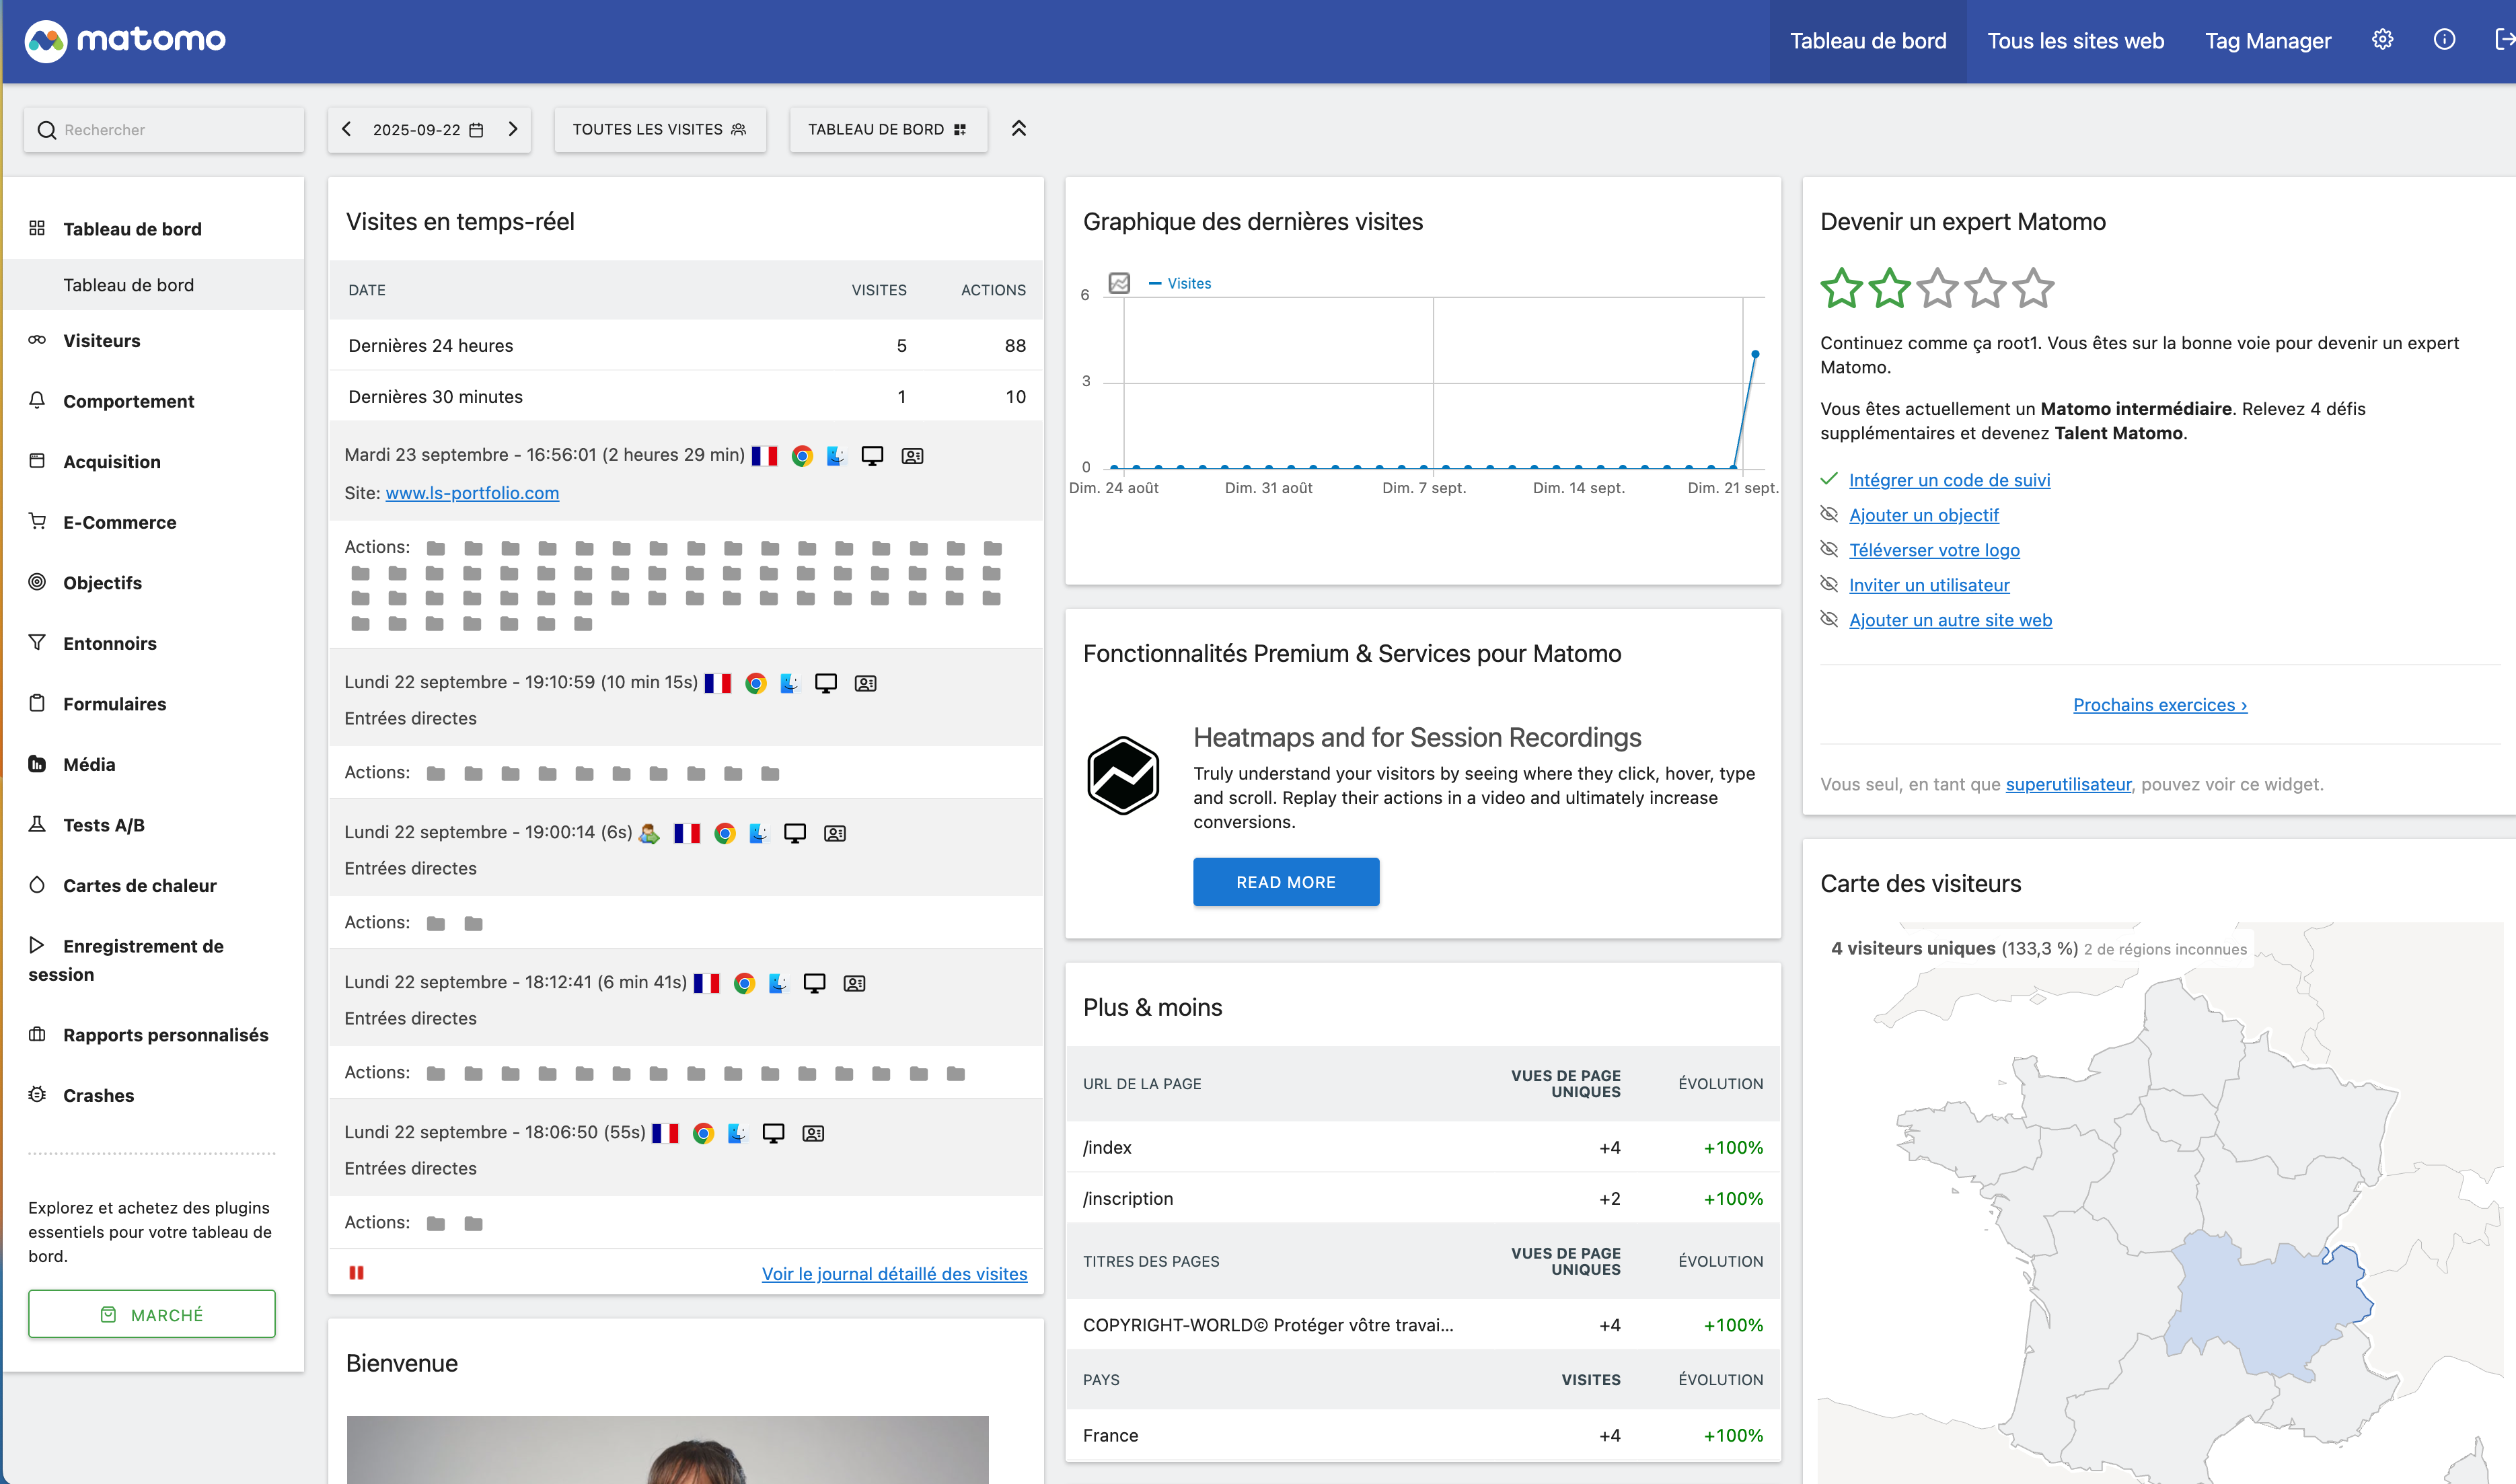Click the visitor profile icon for the 19:10:59 visit
The image size is (2516, 1484).
866,684
